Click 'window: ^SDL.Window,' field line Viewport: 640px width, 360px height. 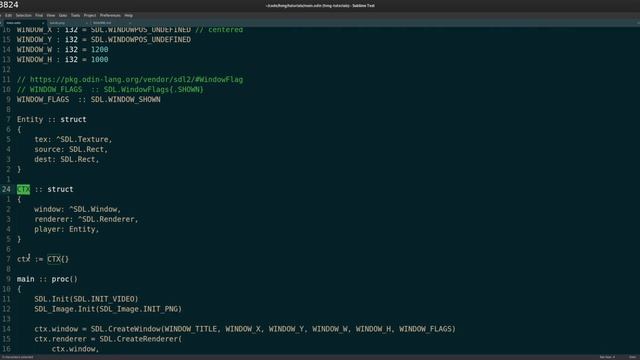click(78, 209)
